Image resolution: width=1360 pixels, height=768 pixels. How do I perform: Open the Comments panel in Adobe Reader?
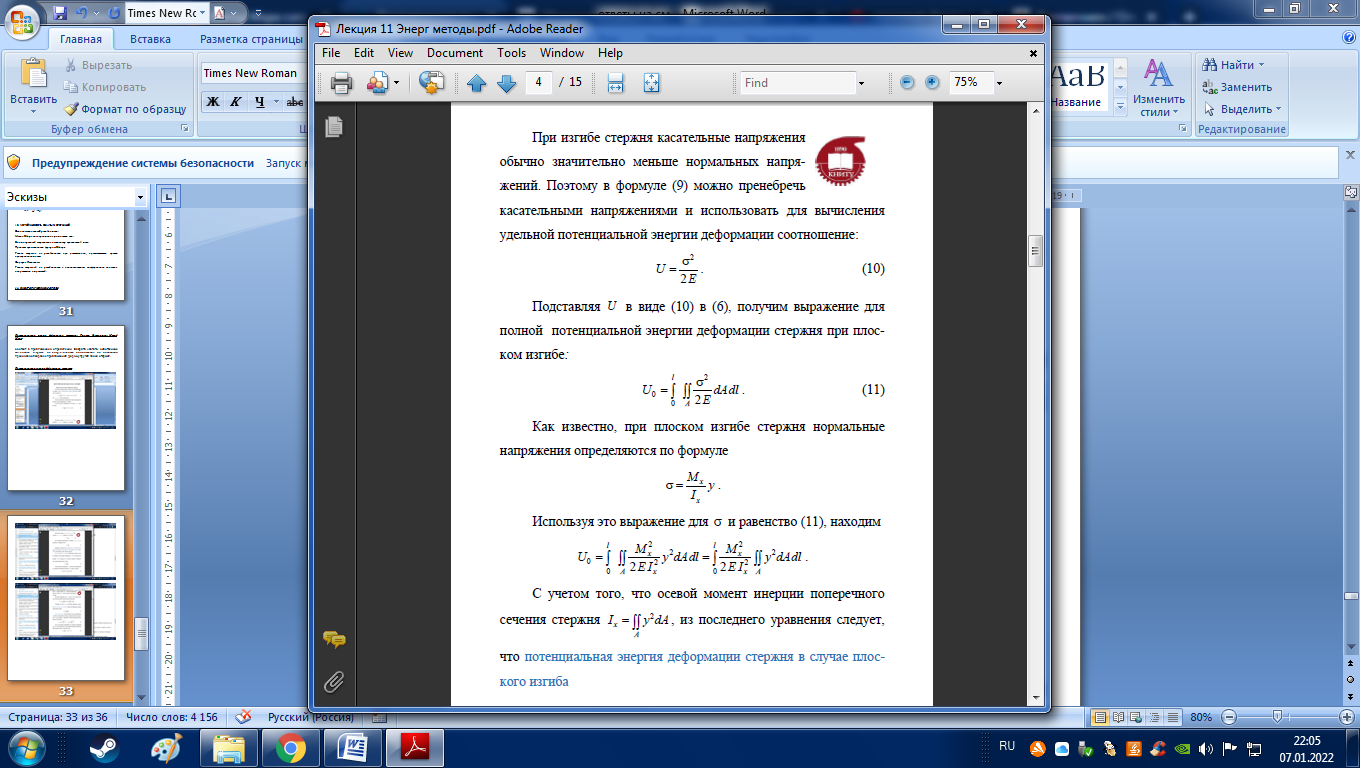pyautogui.click(x=334, y=639)
